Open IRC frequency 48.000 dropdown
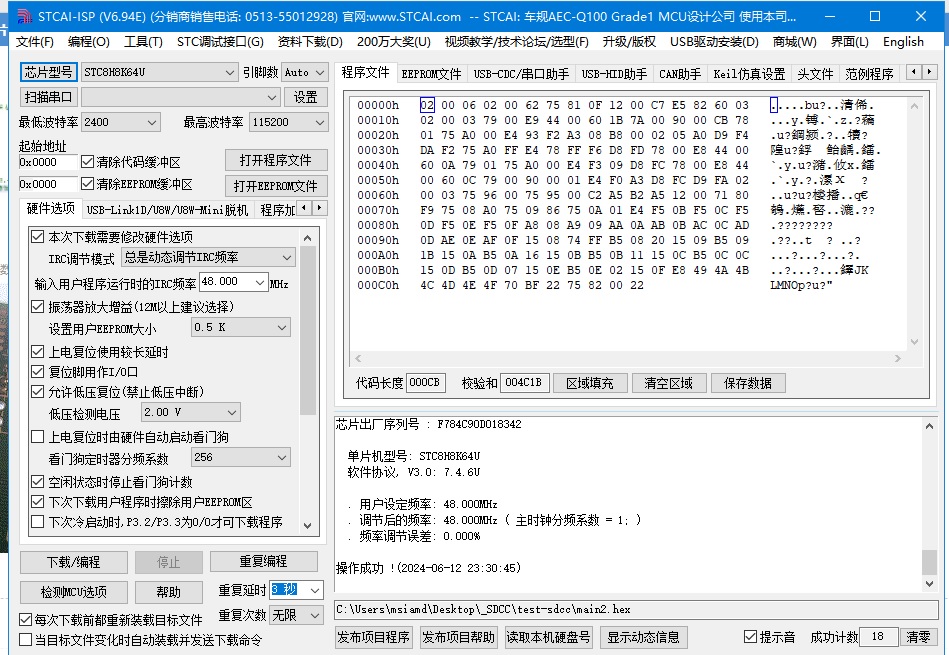 [x=260, y=282]
